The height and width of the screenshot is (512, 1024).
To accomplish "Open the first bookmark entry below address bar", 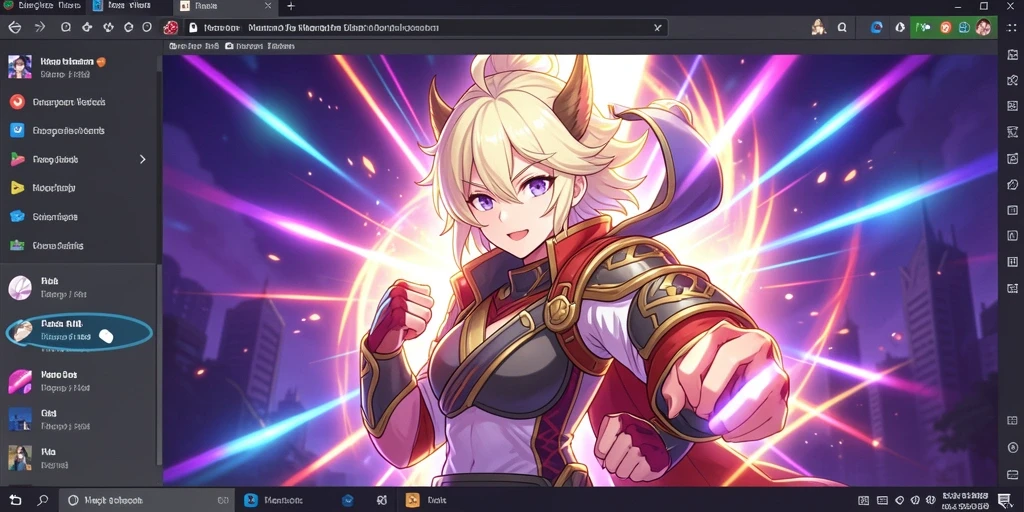I will [x=193, y=46].
